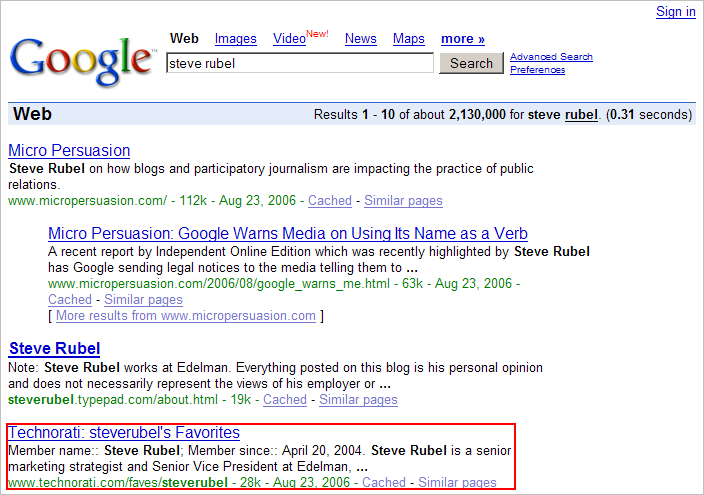
Task: Open Google Warns Media on Using Its Name result
Action: click(x=288, y=234)
